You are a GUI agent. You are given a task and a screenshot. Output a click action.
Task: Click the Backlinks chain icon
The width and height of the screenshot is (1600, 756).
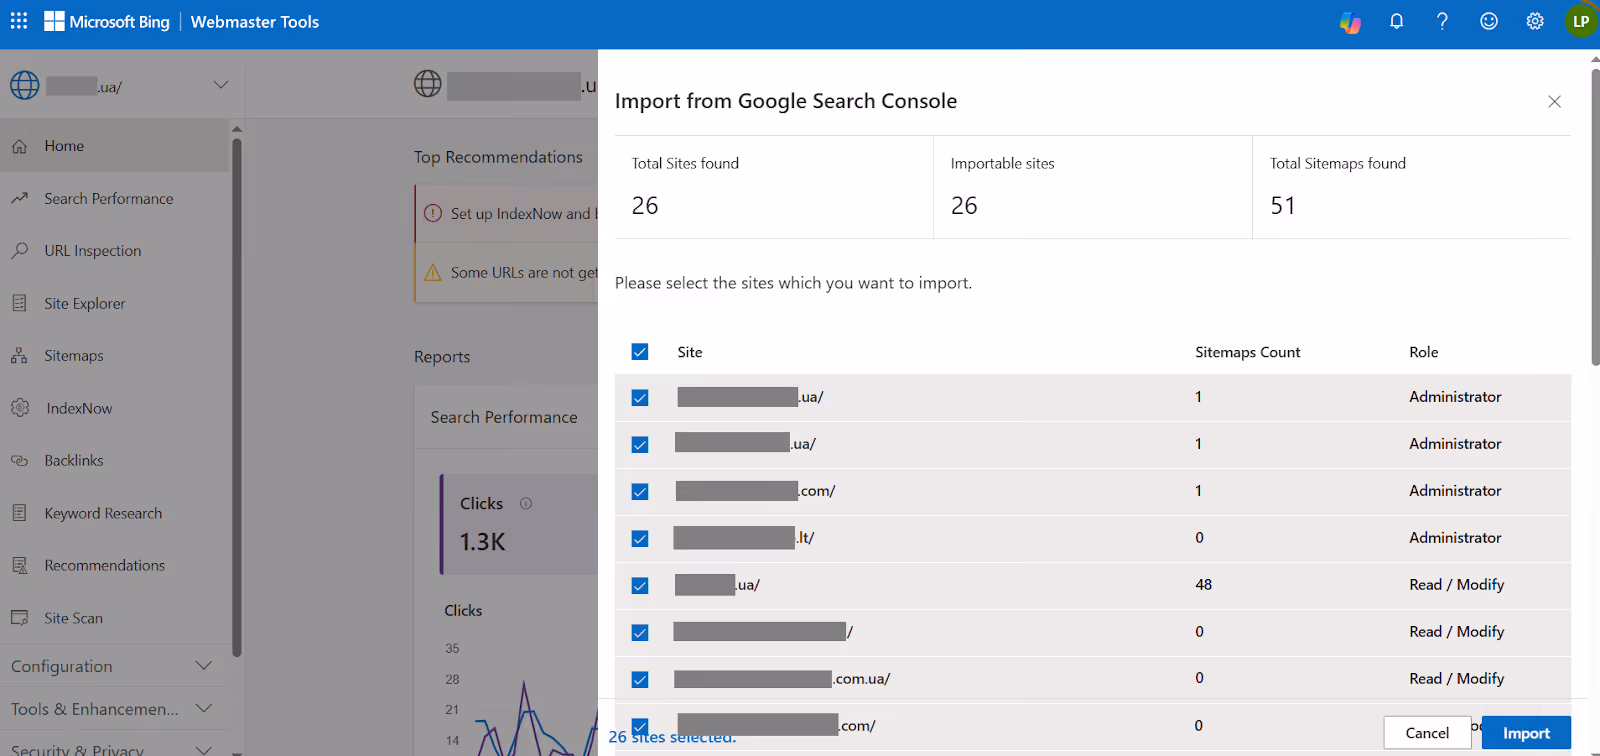point(19,460)
